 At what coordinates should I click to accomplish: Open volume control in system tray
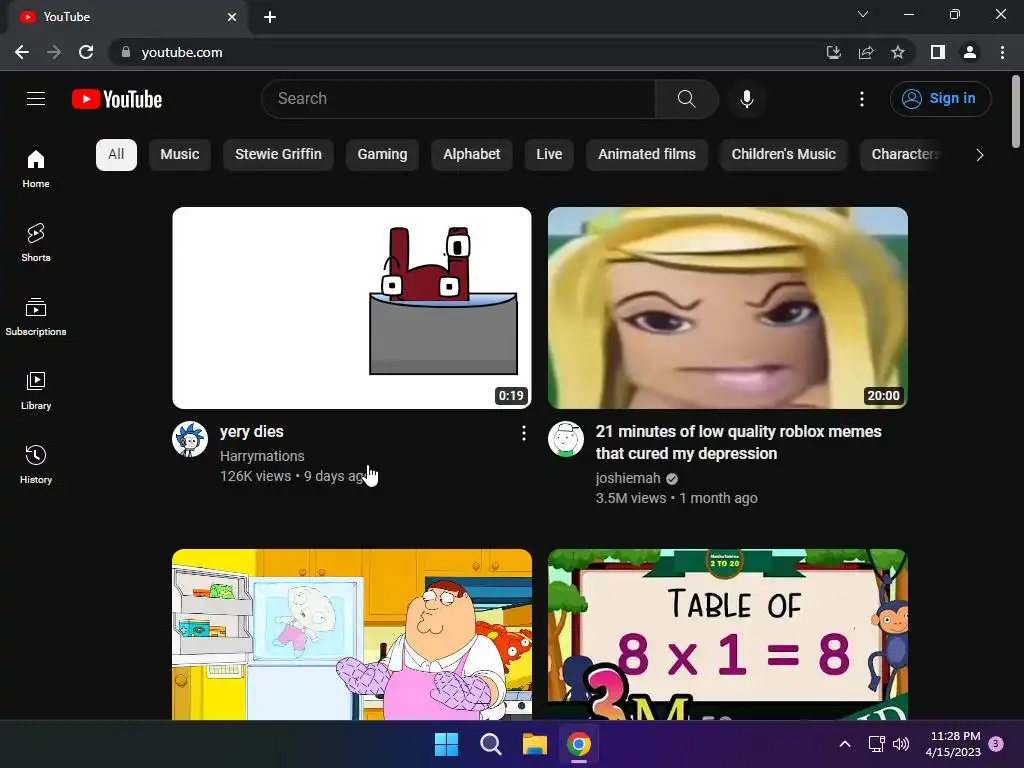(901, 744)
